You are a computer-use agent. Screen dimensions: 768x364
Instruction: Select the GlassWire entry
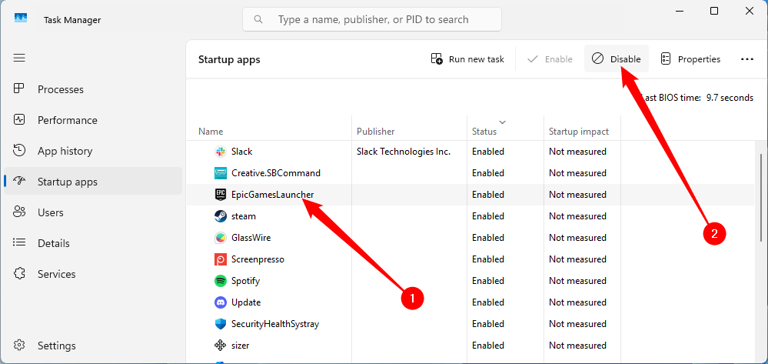click(x=251, y=238)
